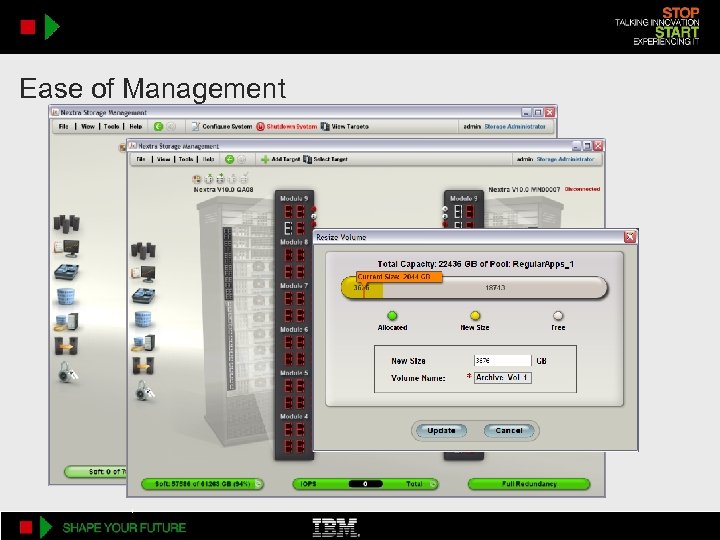Click the padlock icon in back window sidebar

coord(68,372)
